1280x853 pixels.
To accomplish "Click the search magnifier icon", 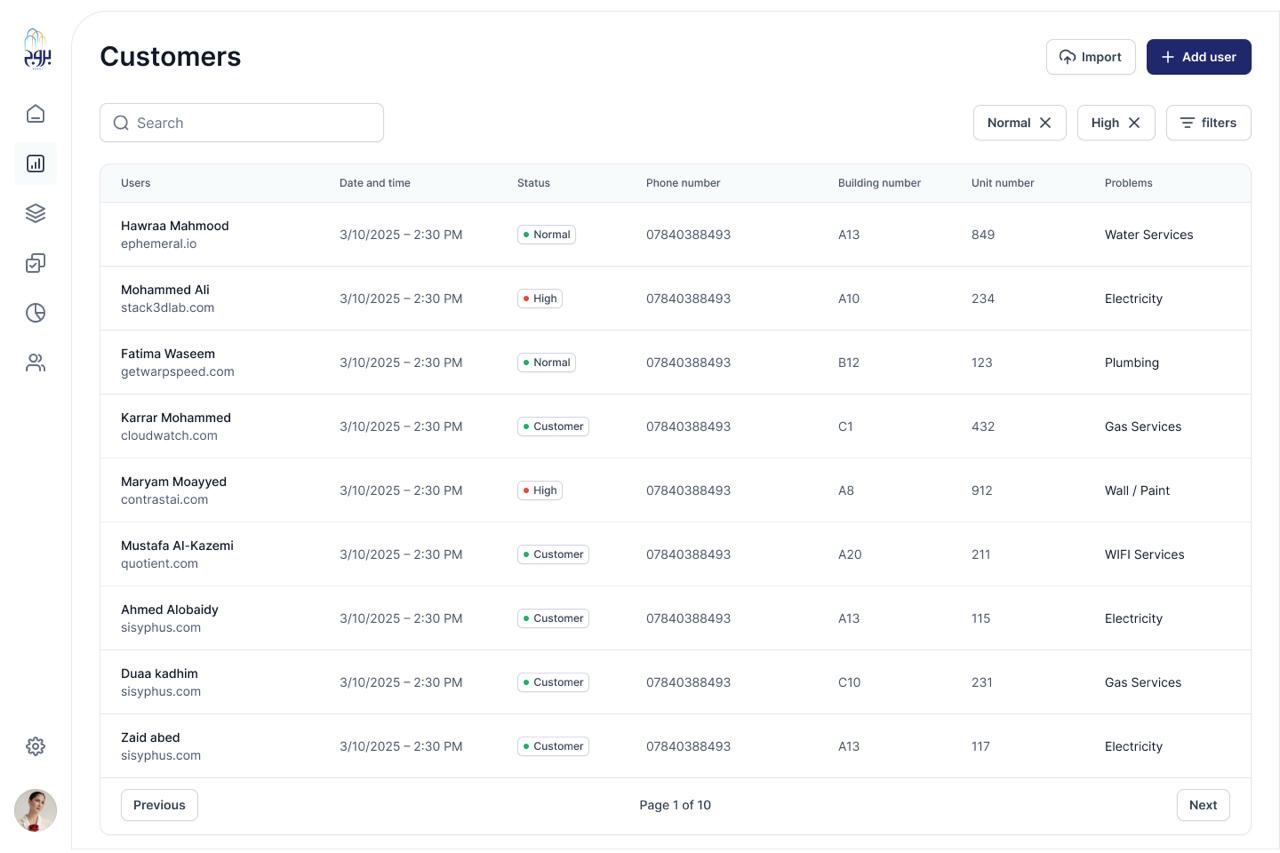I will [121, 122].
